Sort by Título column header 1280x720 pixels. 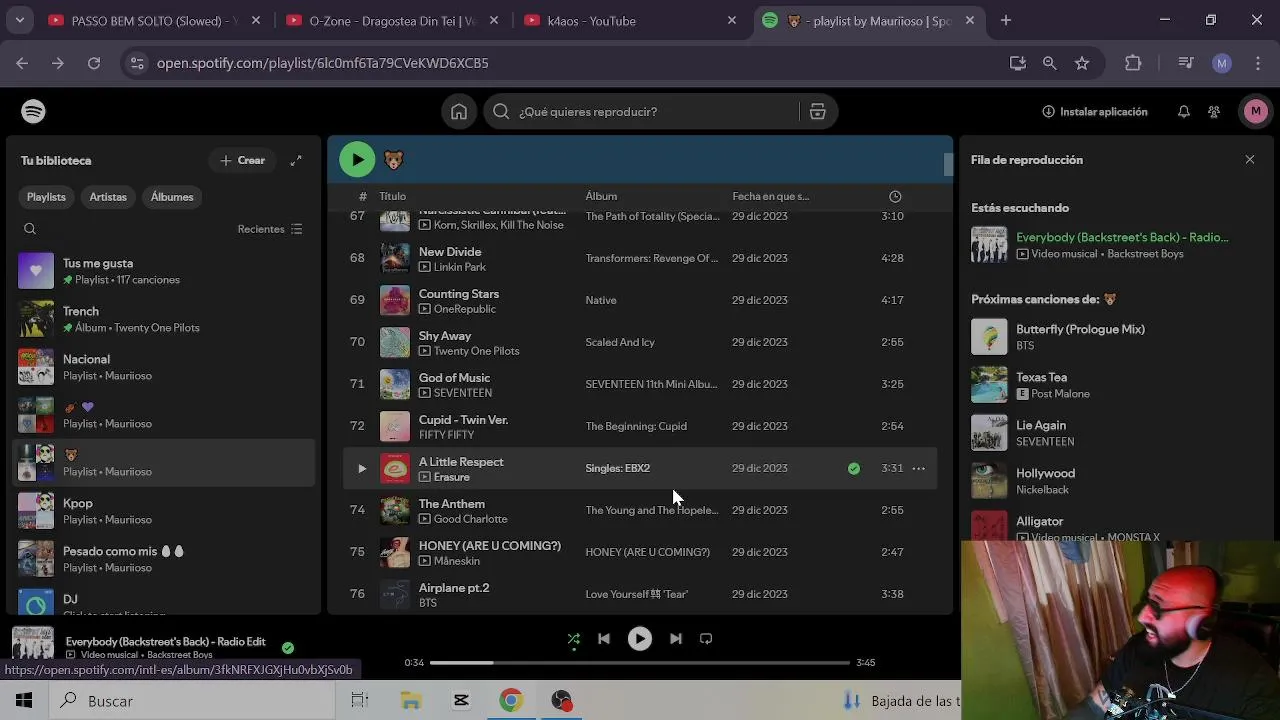392,196
